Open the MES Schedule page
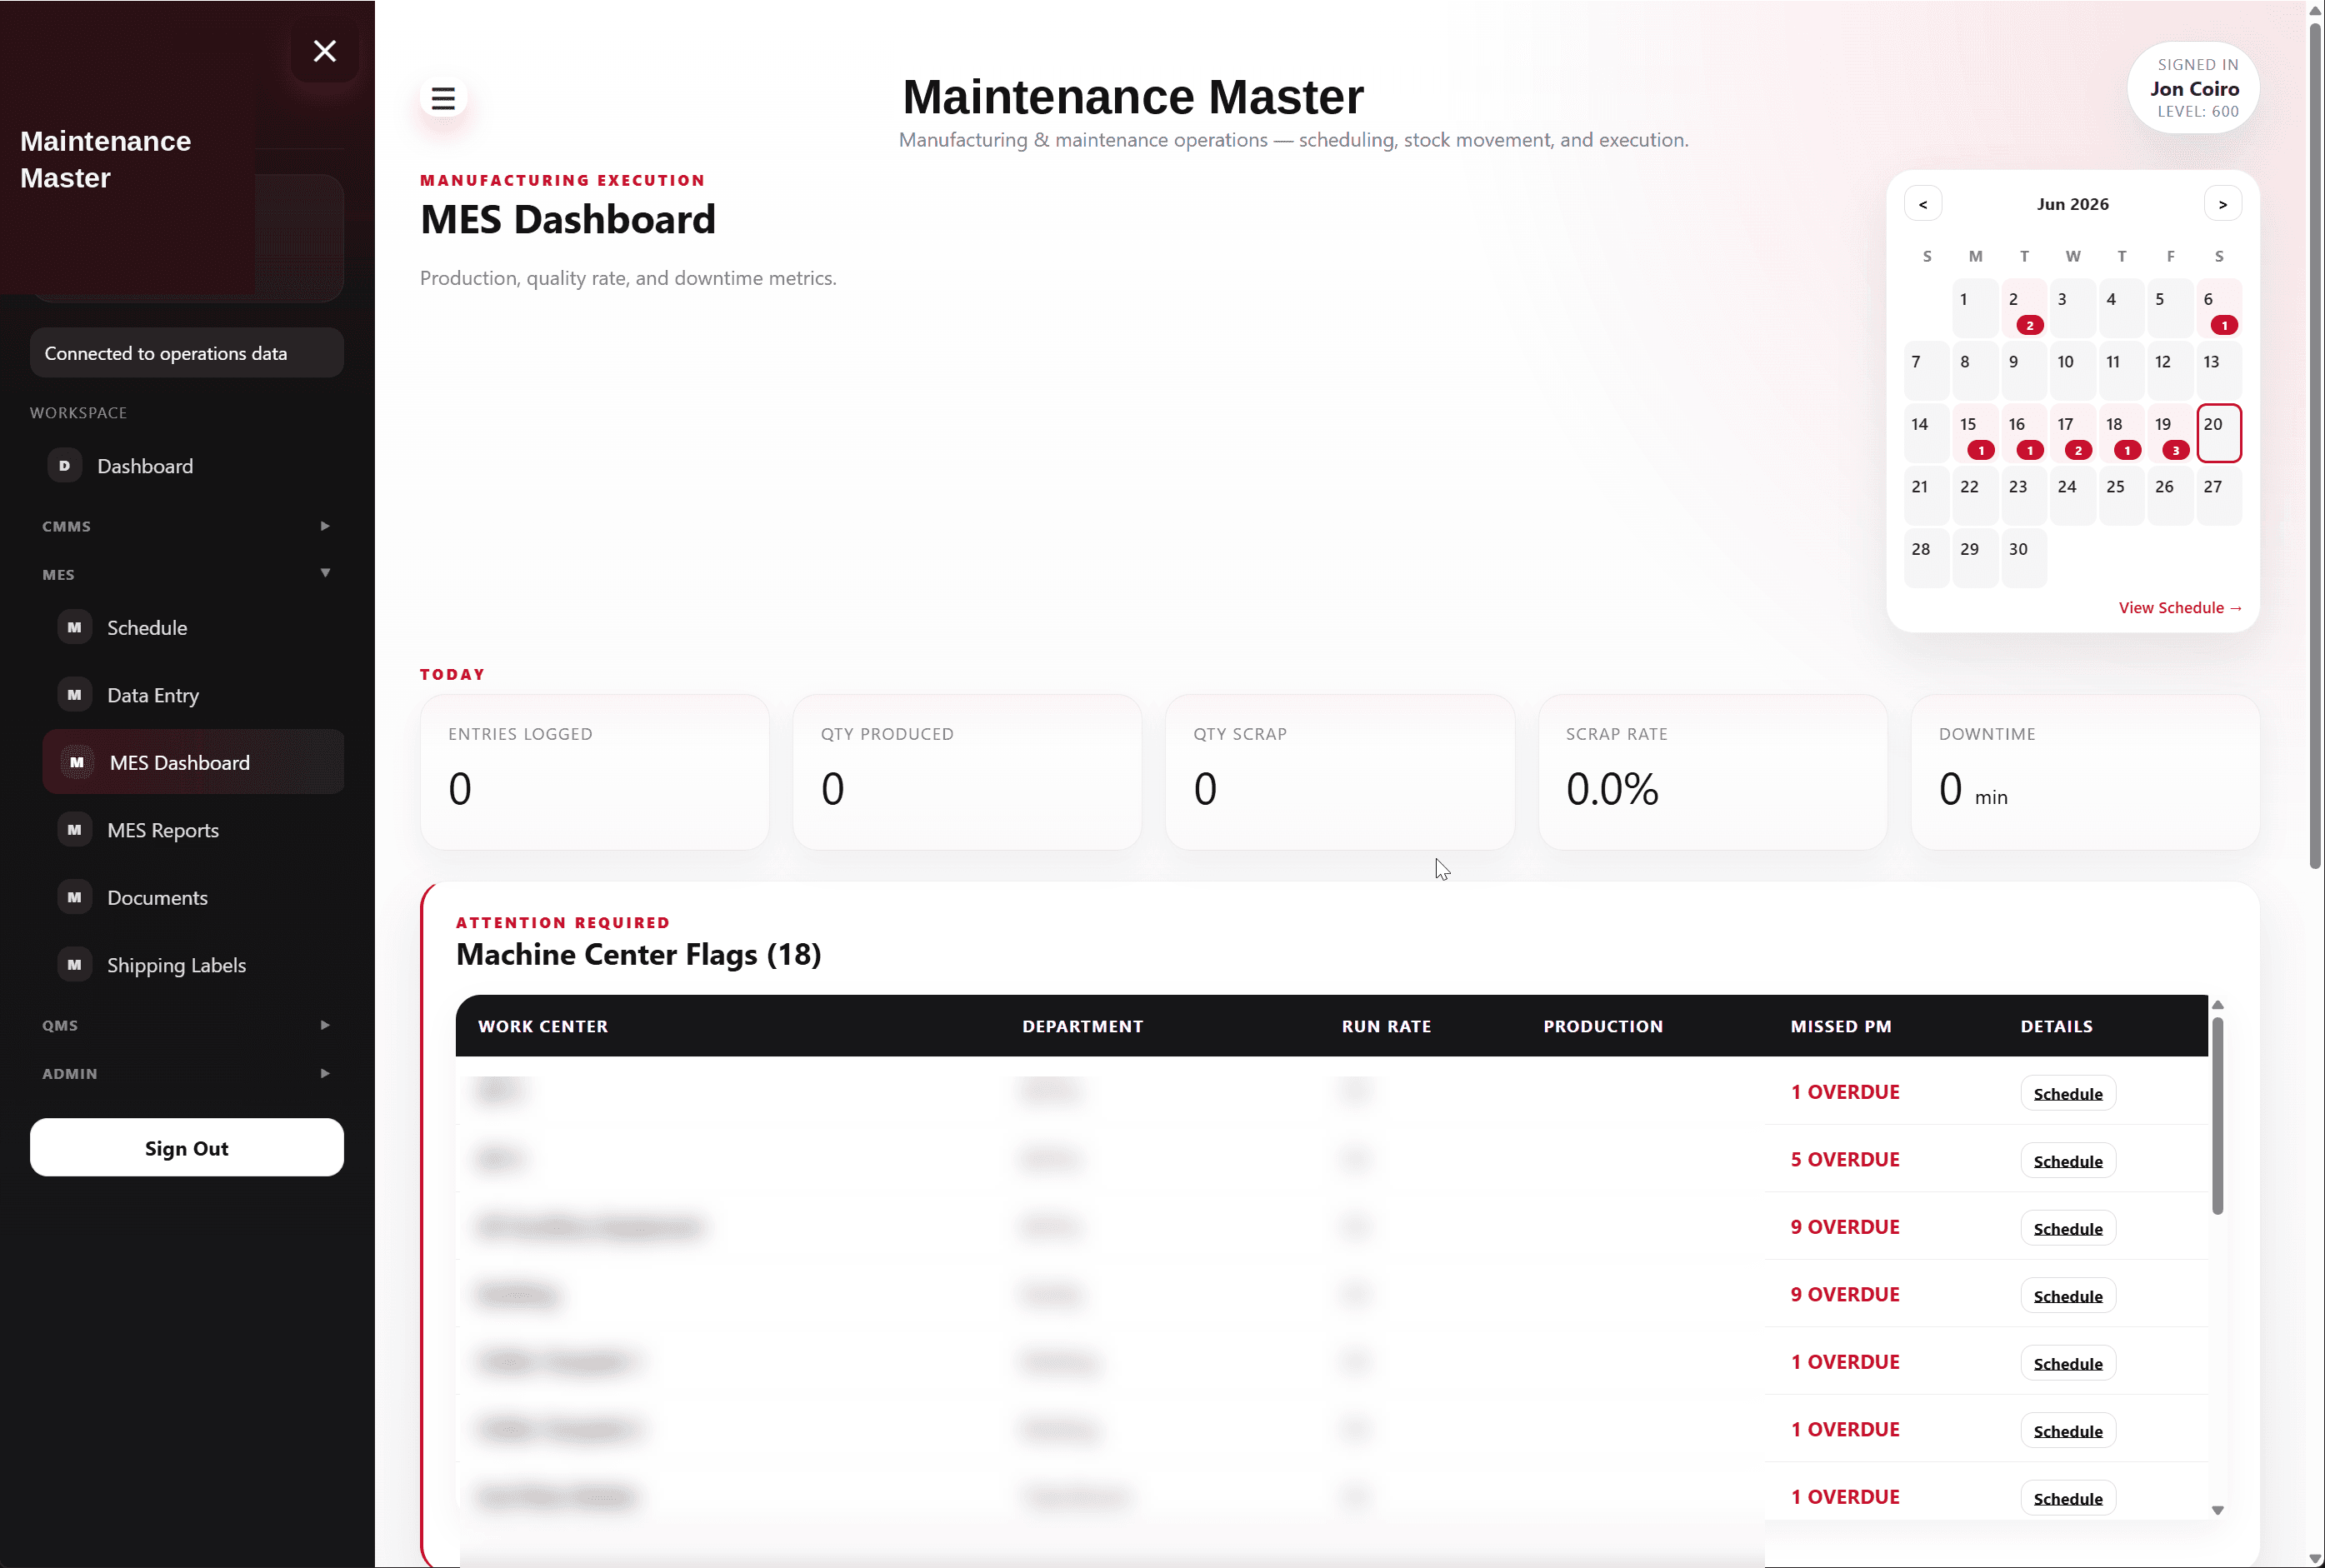 click(193, 628)
